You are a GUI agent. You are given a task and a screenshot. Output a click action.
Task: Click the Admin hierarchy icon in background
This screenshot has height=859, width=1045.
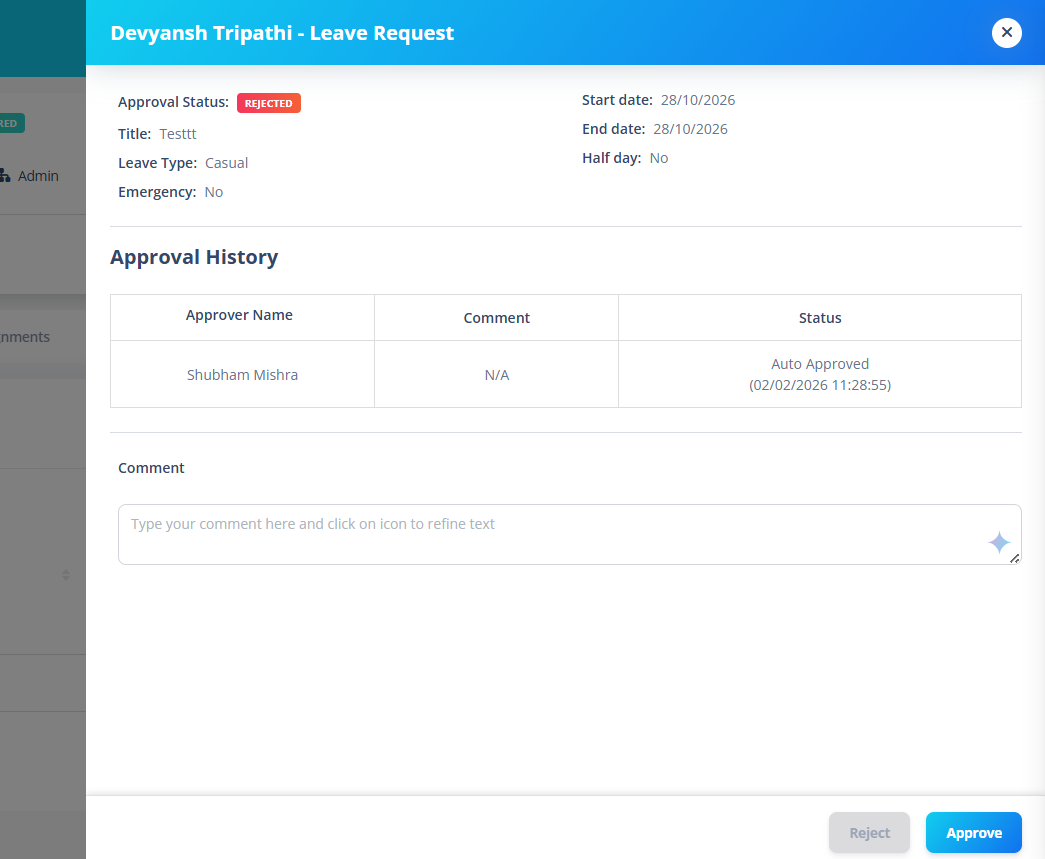tap(5, 175)
